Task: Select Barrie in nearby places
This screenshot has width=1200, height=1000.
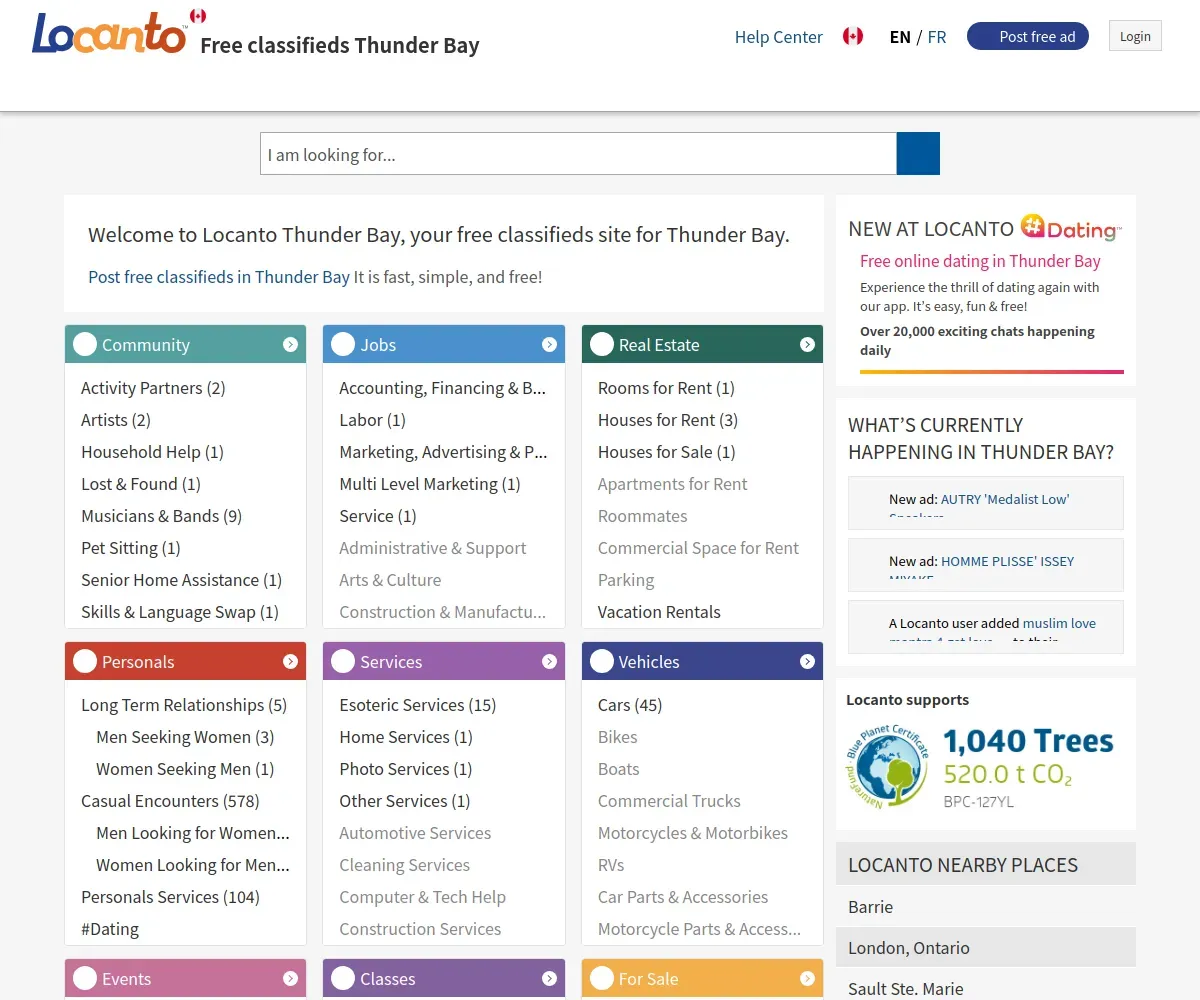Action: point(986,907)
